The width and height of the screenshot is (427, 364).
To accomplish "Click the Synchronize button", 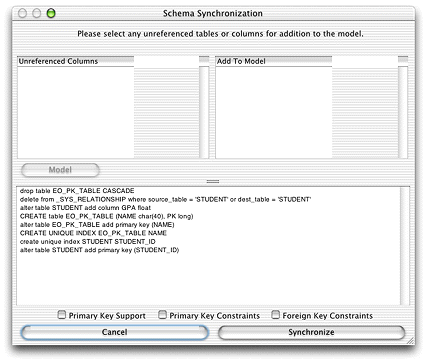I will (311, 332).
